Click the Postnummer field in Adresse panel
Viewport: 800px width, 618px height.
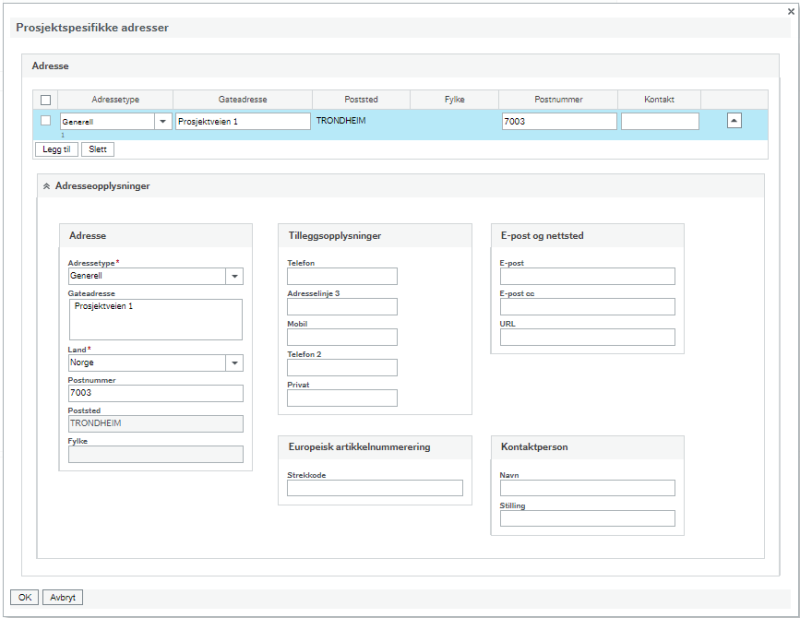coord(156,393)
